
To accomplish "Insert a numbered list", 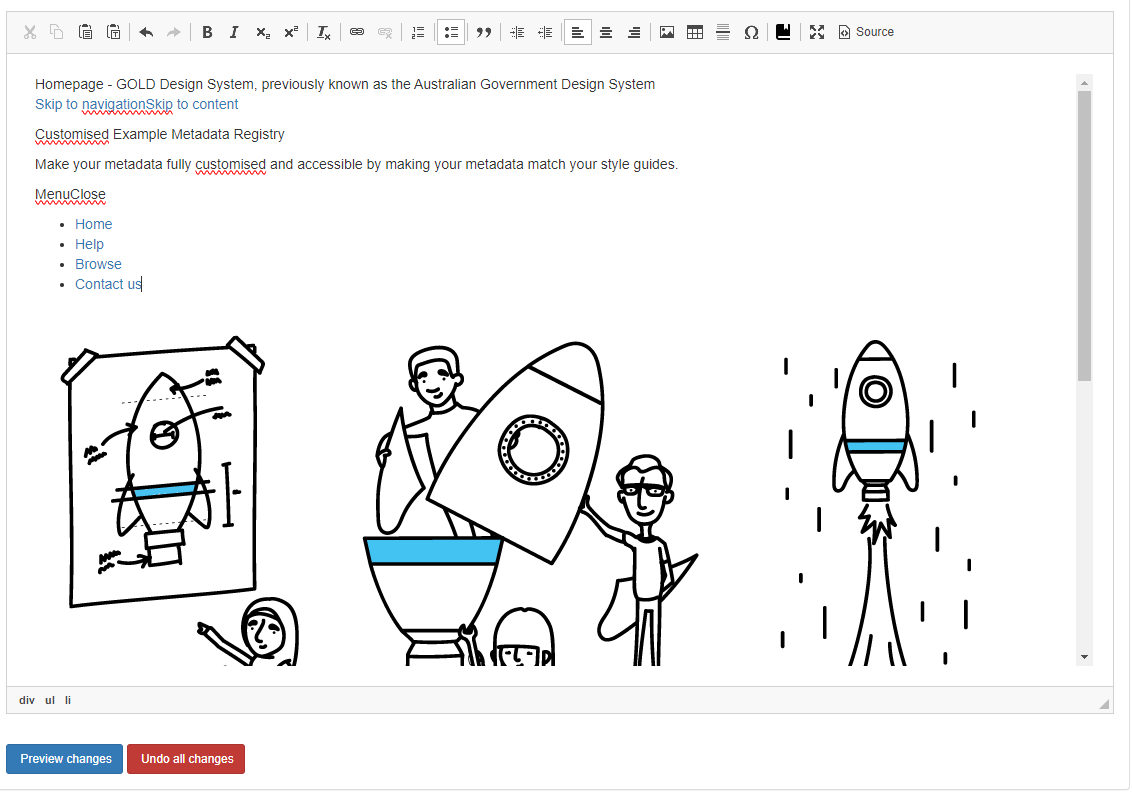I will click(418, 32).
